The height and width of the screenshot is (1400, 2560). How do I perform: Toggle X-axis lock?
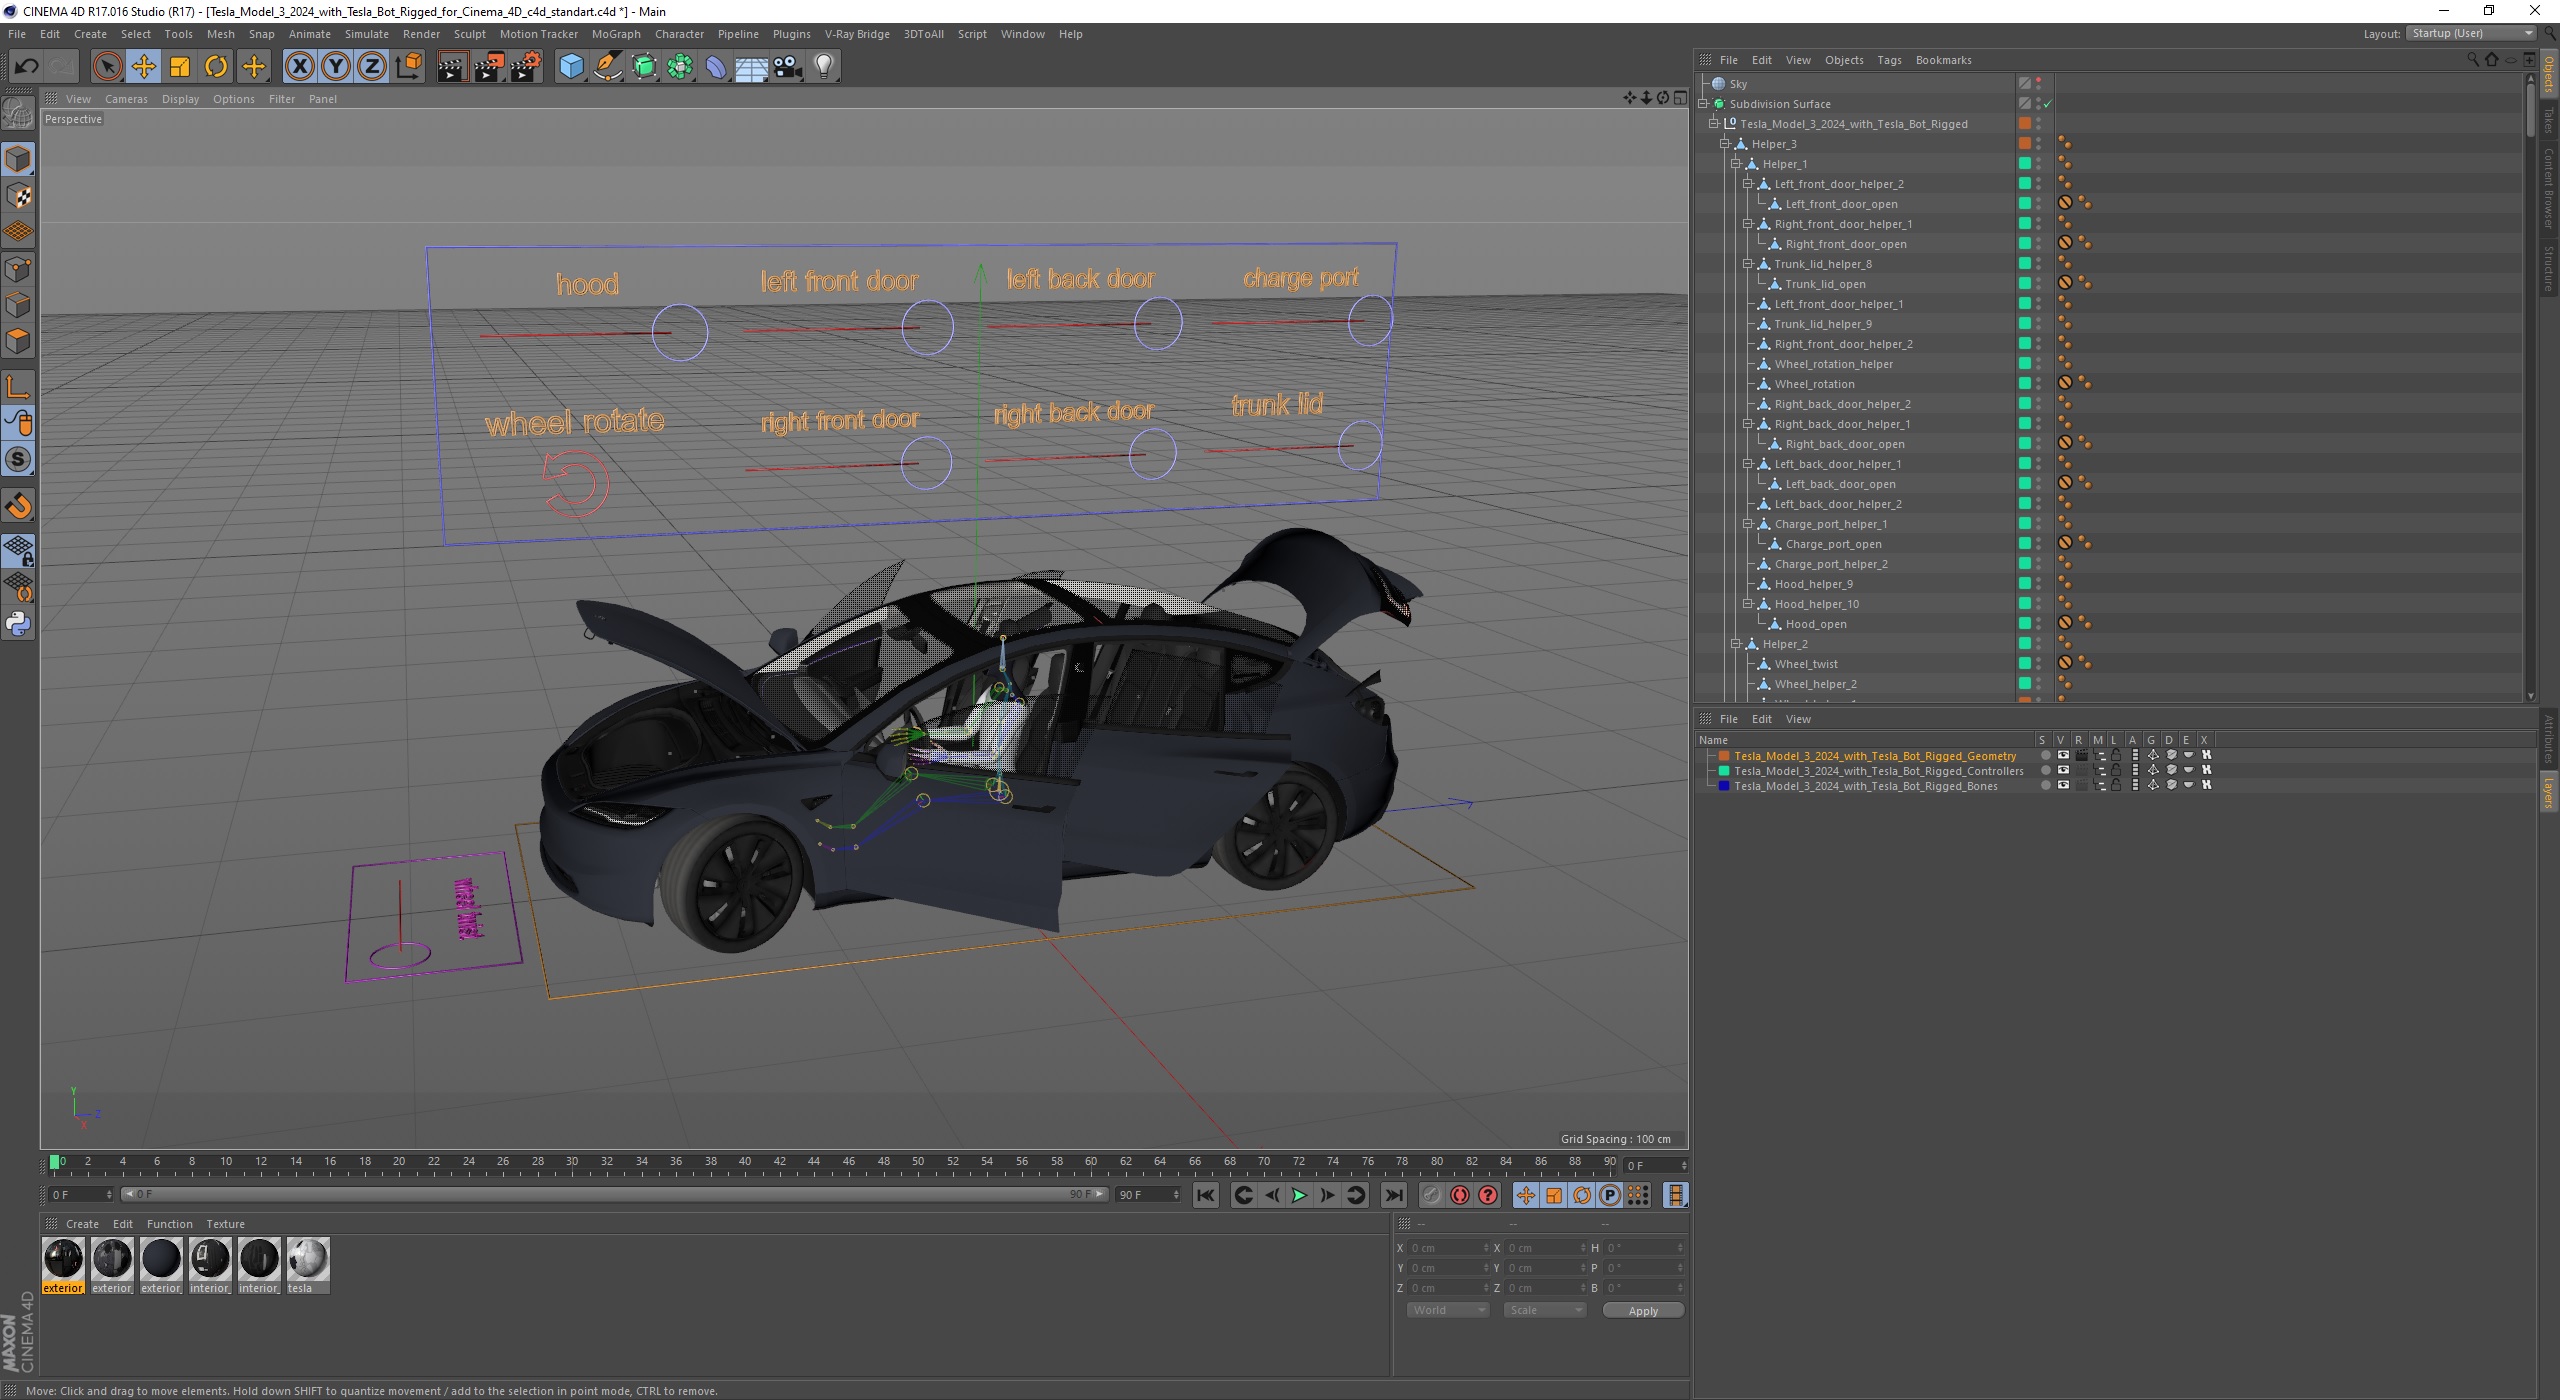coord(299,67)
